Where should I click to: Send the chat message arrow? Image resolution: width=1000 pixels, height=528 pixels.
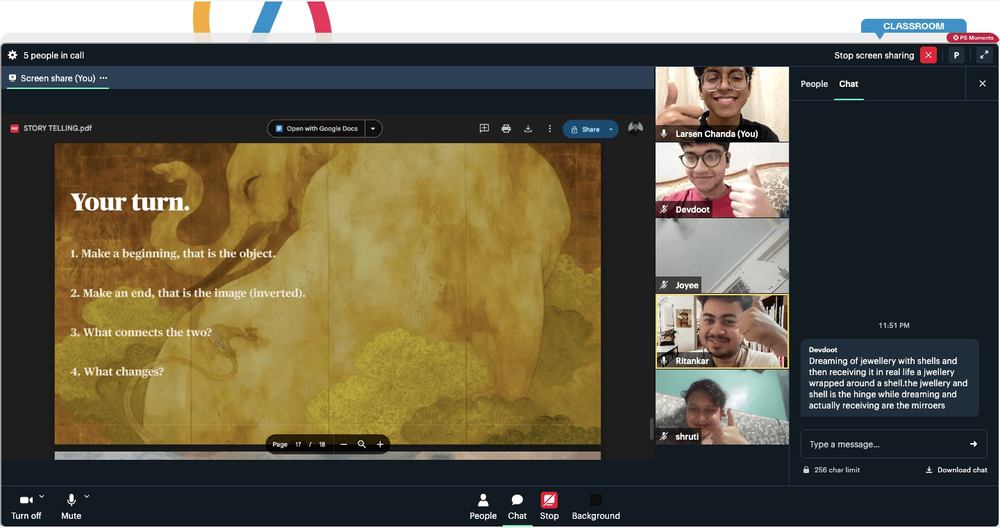coord(973,444)
